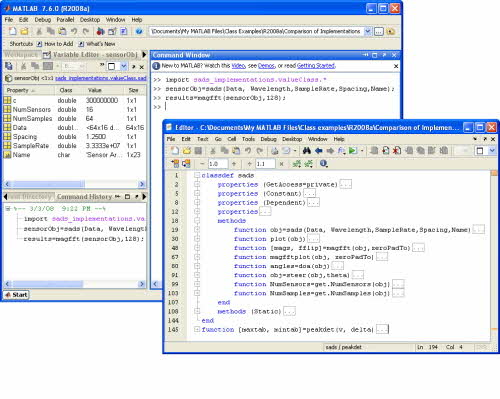Sort by the Property column header
The width and height of the screenshot is (500, 399).
pos(29,90)
